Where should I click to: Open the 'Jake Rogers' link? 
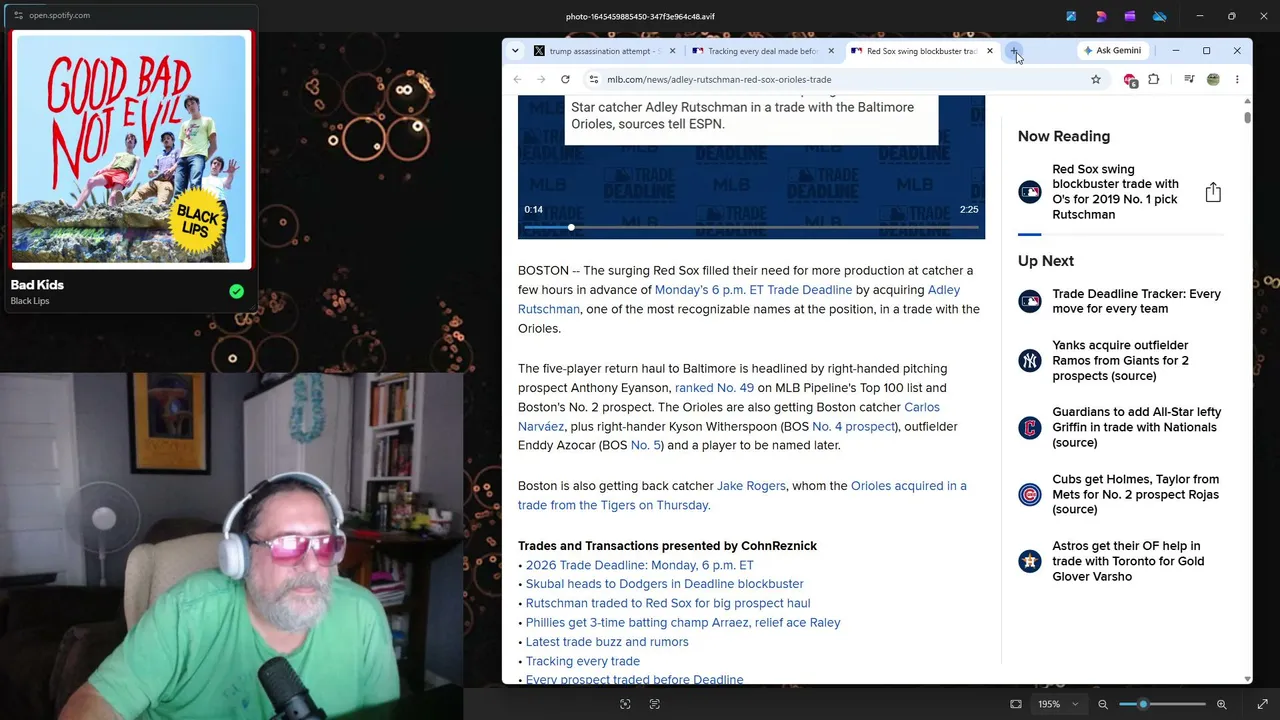pos(751,486)
